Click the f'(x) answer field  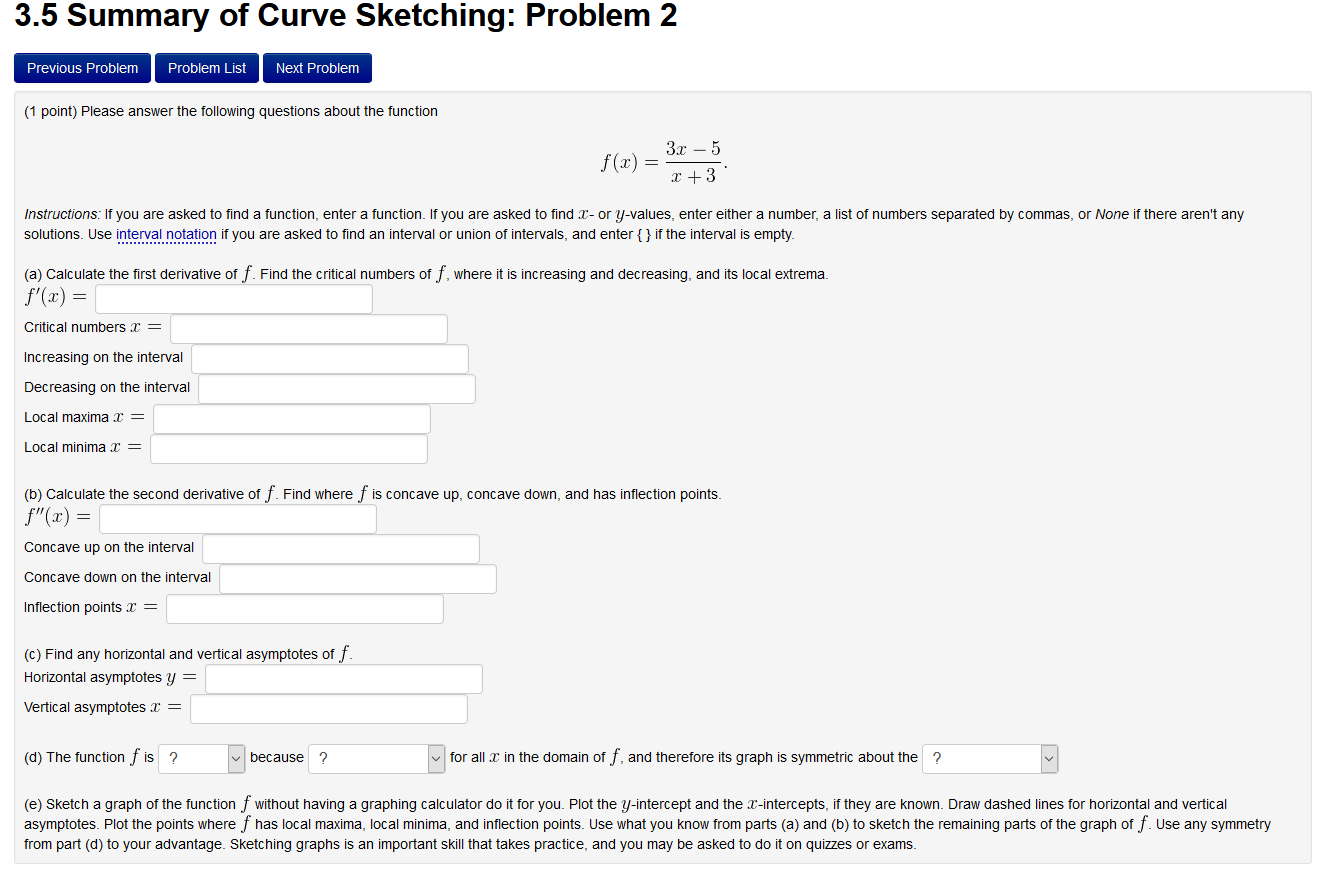[x=233, y=297]
